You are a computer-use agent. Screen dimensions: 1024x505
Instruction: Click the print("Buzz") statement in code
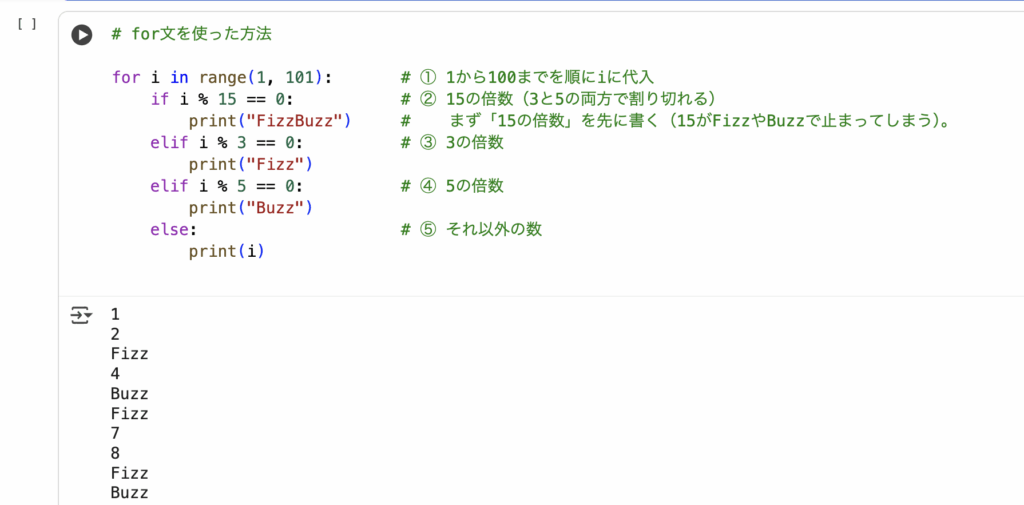coord(251,208)
